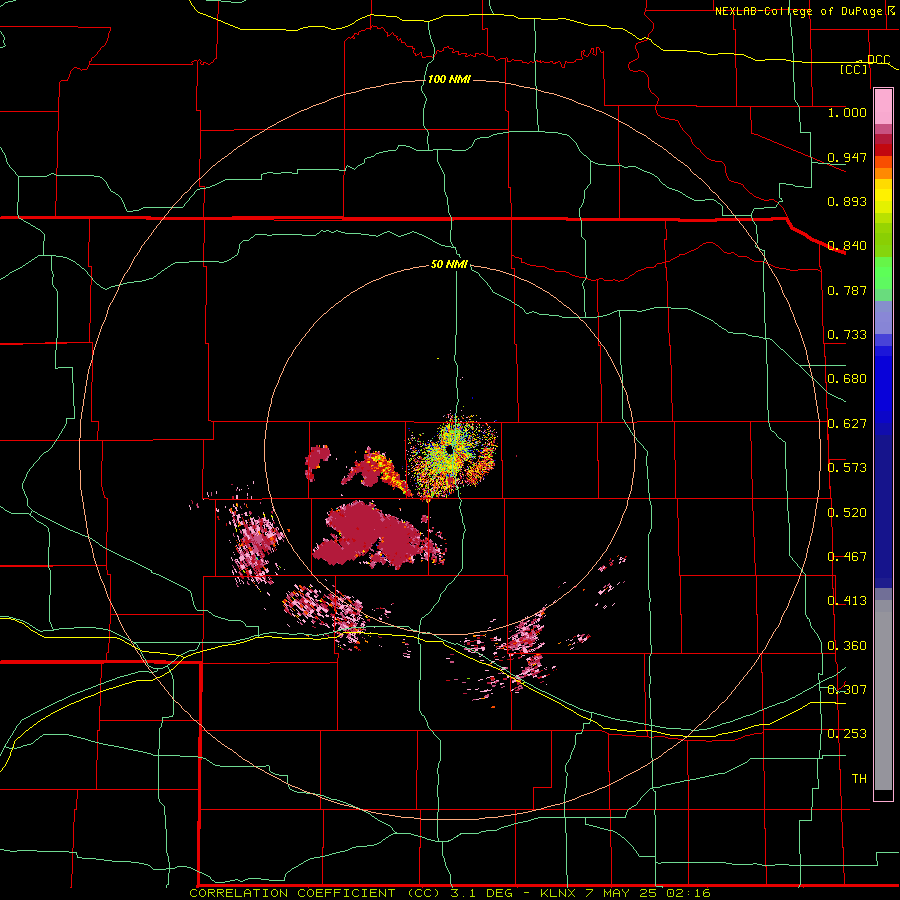The image size is (900, 900).
Task: Click the 0.253 scale value
Action: coord(847,734)
